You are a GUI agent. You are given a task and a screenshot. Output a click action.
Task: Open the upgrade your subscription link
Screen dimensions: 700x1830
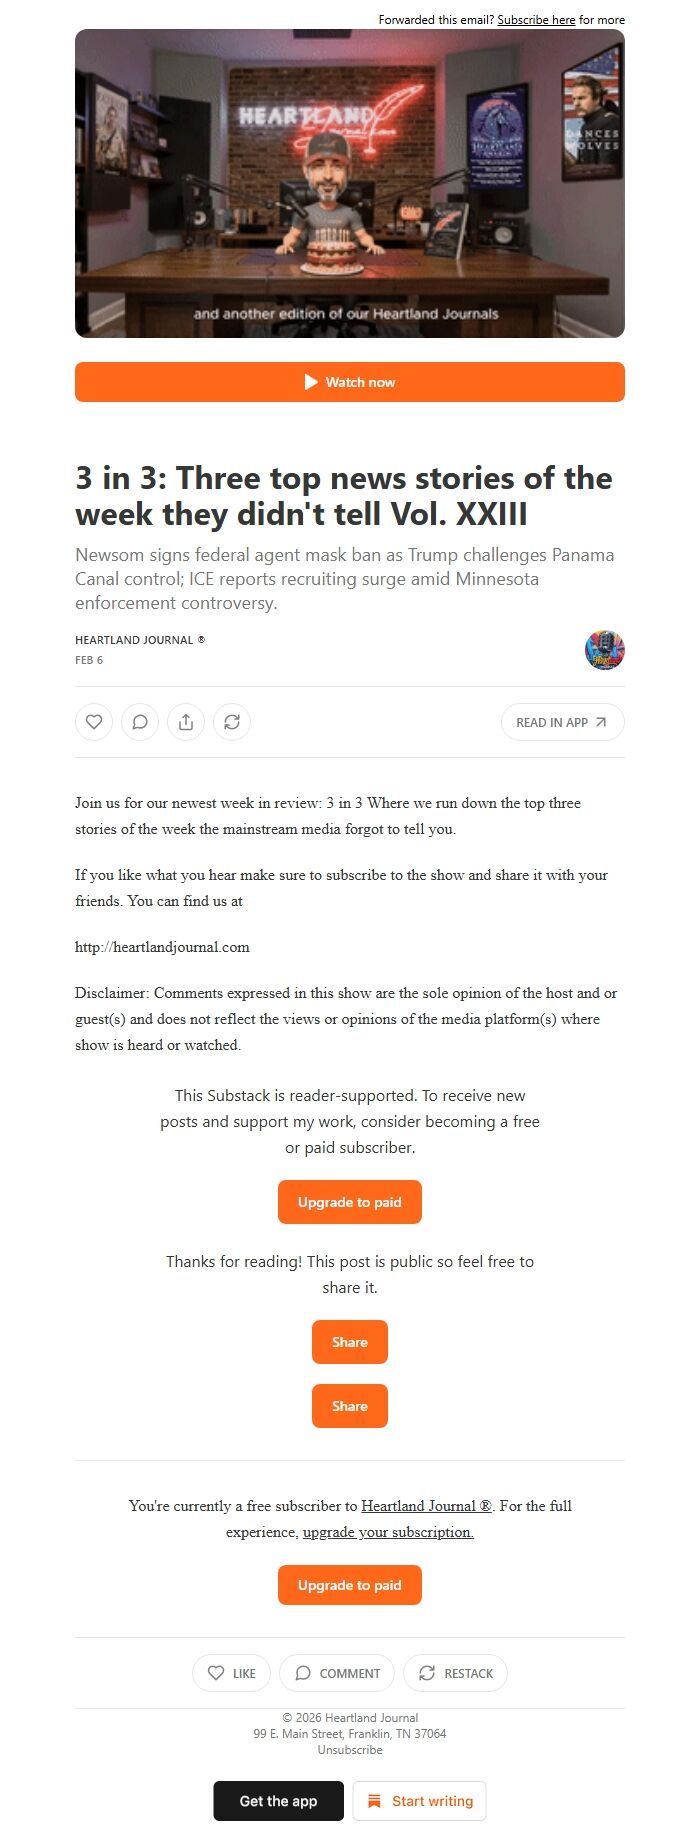[388, 1531]
